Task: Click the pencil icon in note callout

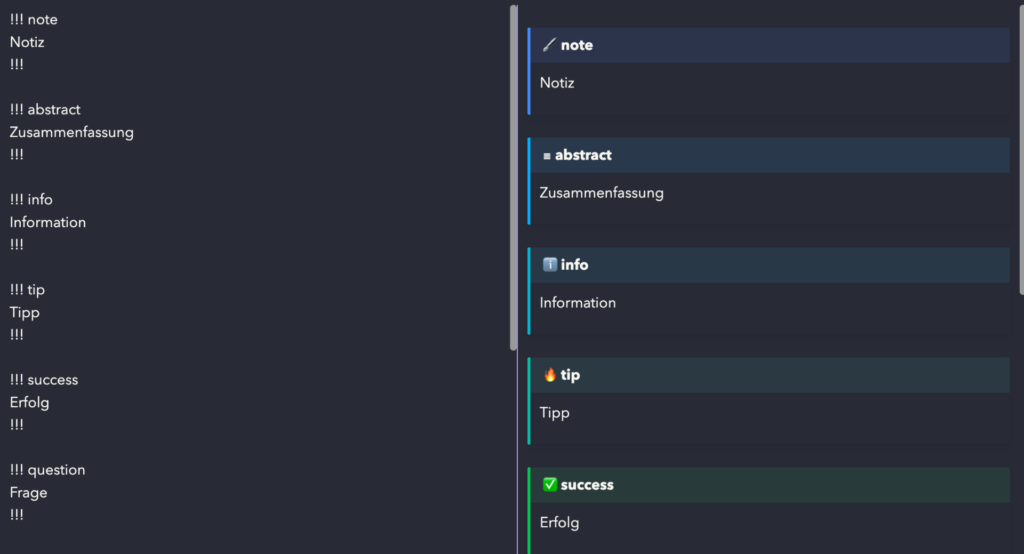Action: [x=548, y=45]
